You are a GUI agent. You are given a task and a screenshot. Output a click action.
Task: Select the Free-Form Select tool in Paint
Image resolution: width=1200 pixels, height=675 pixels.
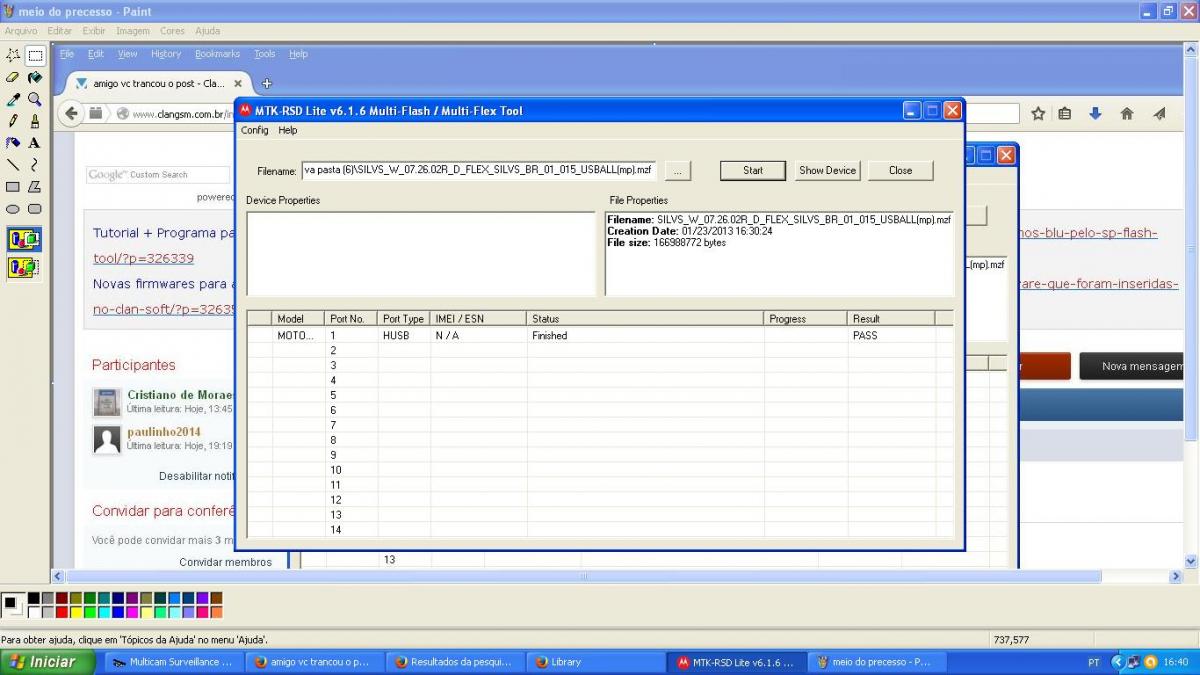click(x=13, y=56)
